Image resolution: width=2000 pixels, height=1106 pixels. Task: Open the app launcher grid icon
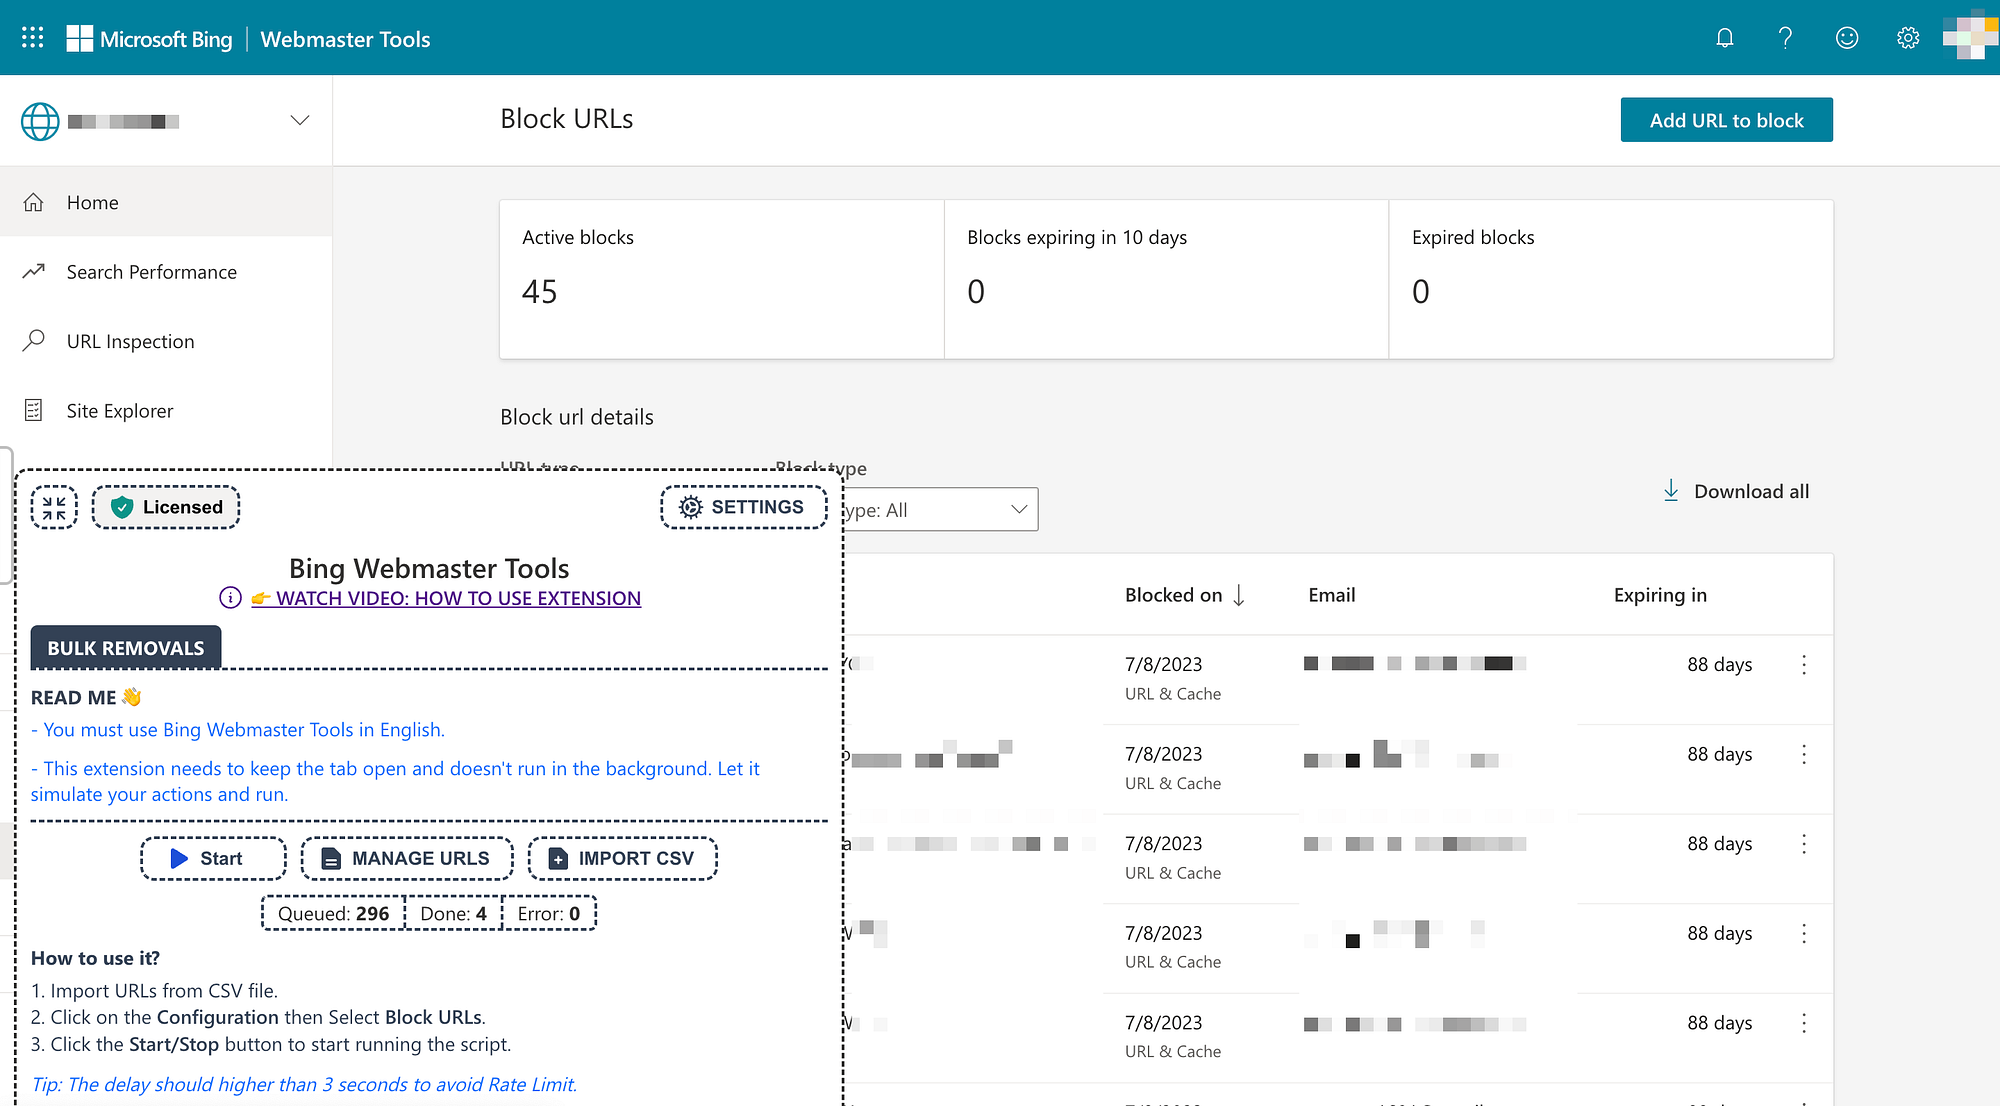tap(32, 38)
